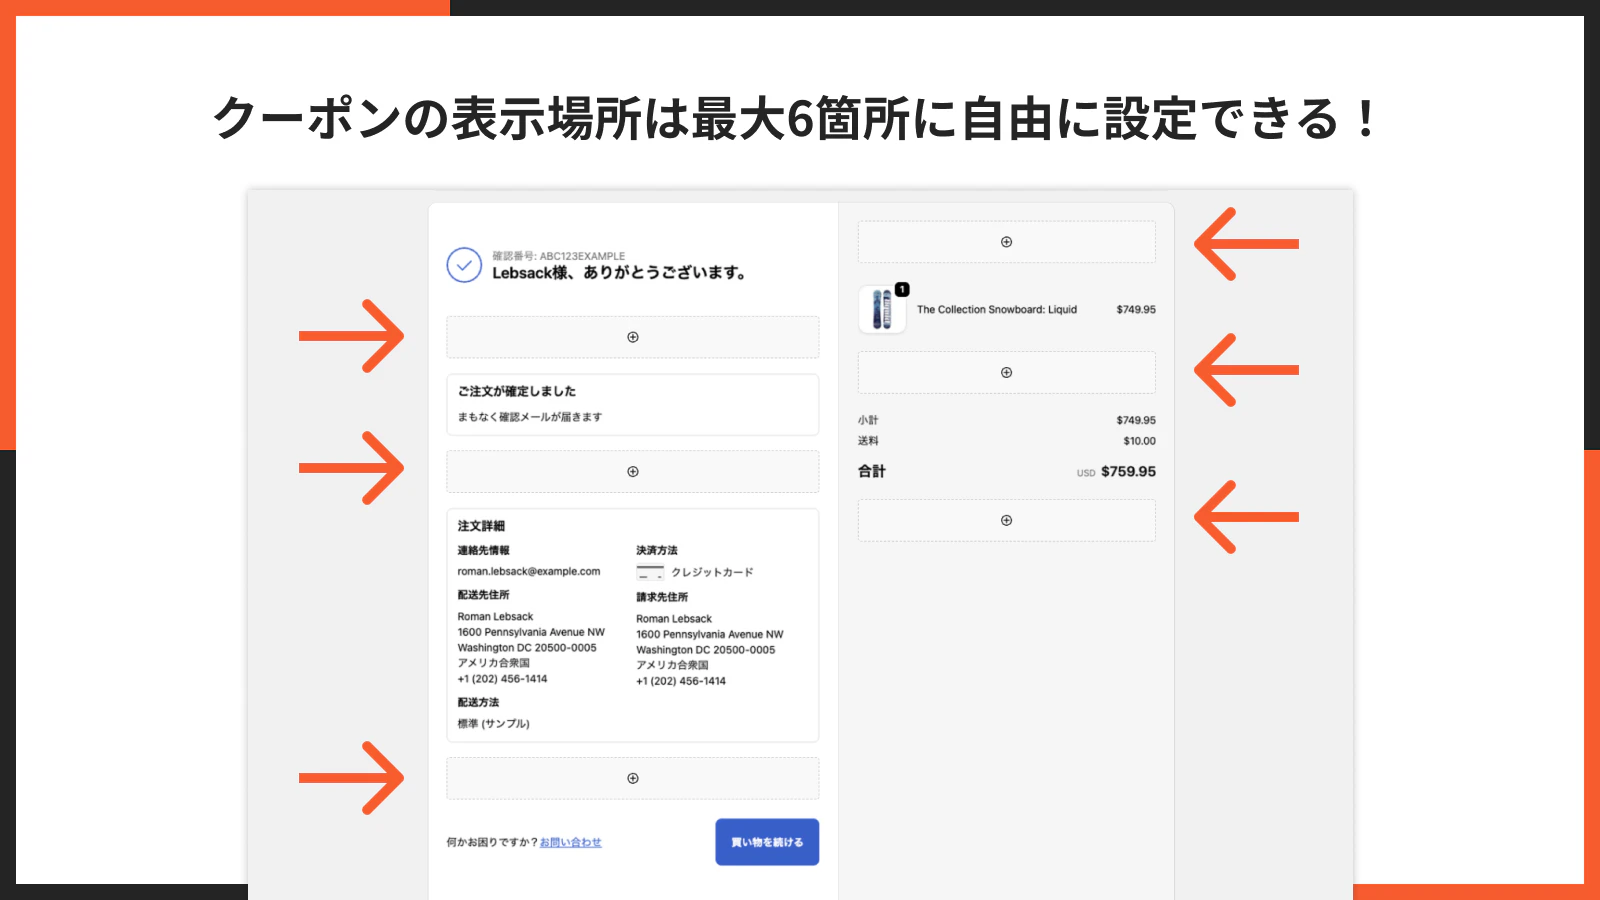Click the total amount $759.95
Viewport: 1600px width, 900px height.
(x=1128, y=472)
